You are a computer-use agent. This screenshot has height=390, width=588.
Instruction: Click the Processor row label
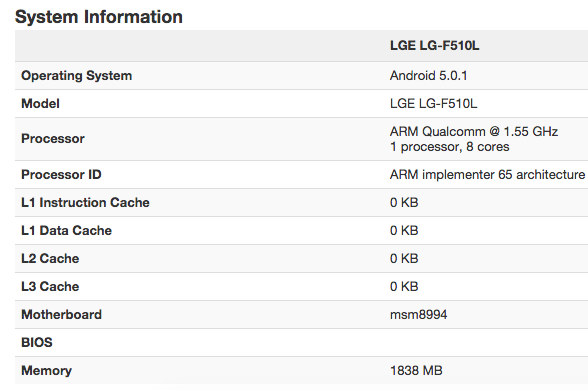point(53,139)
